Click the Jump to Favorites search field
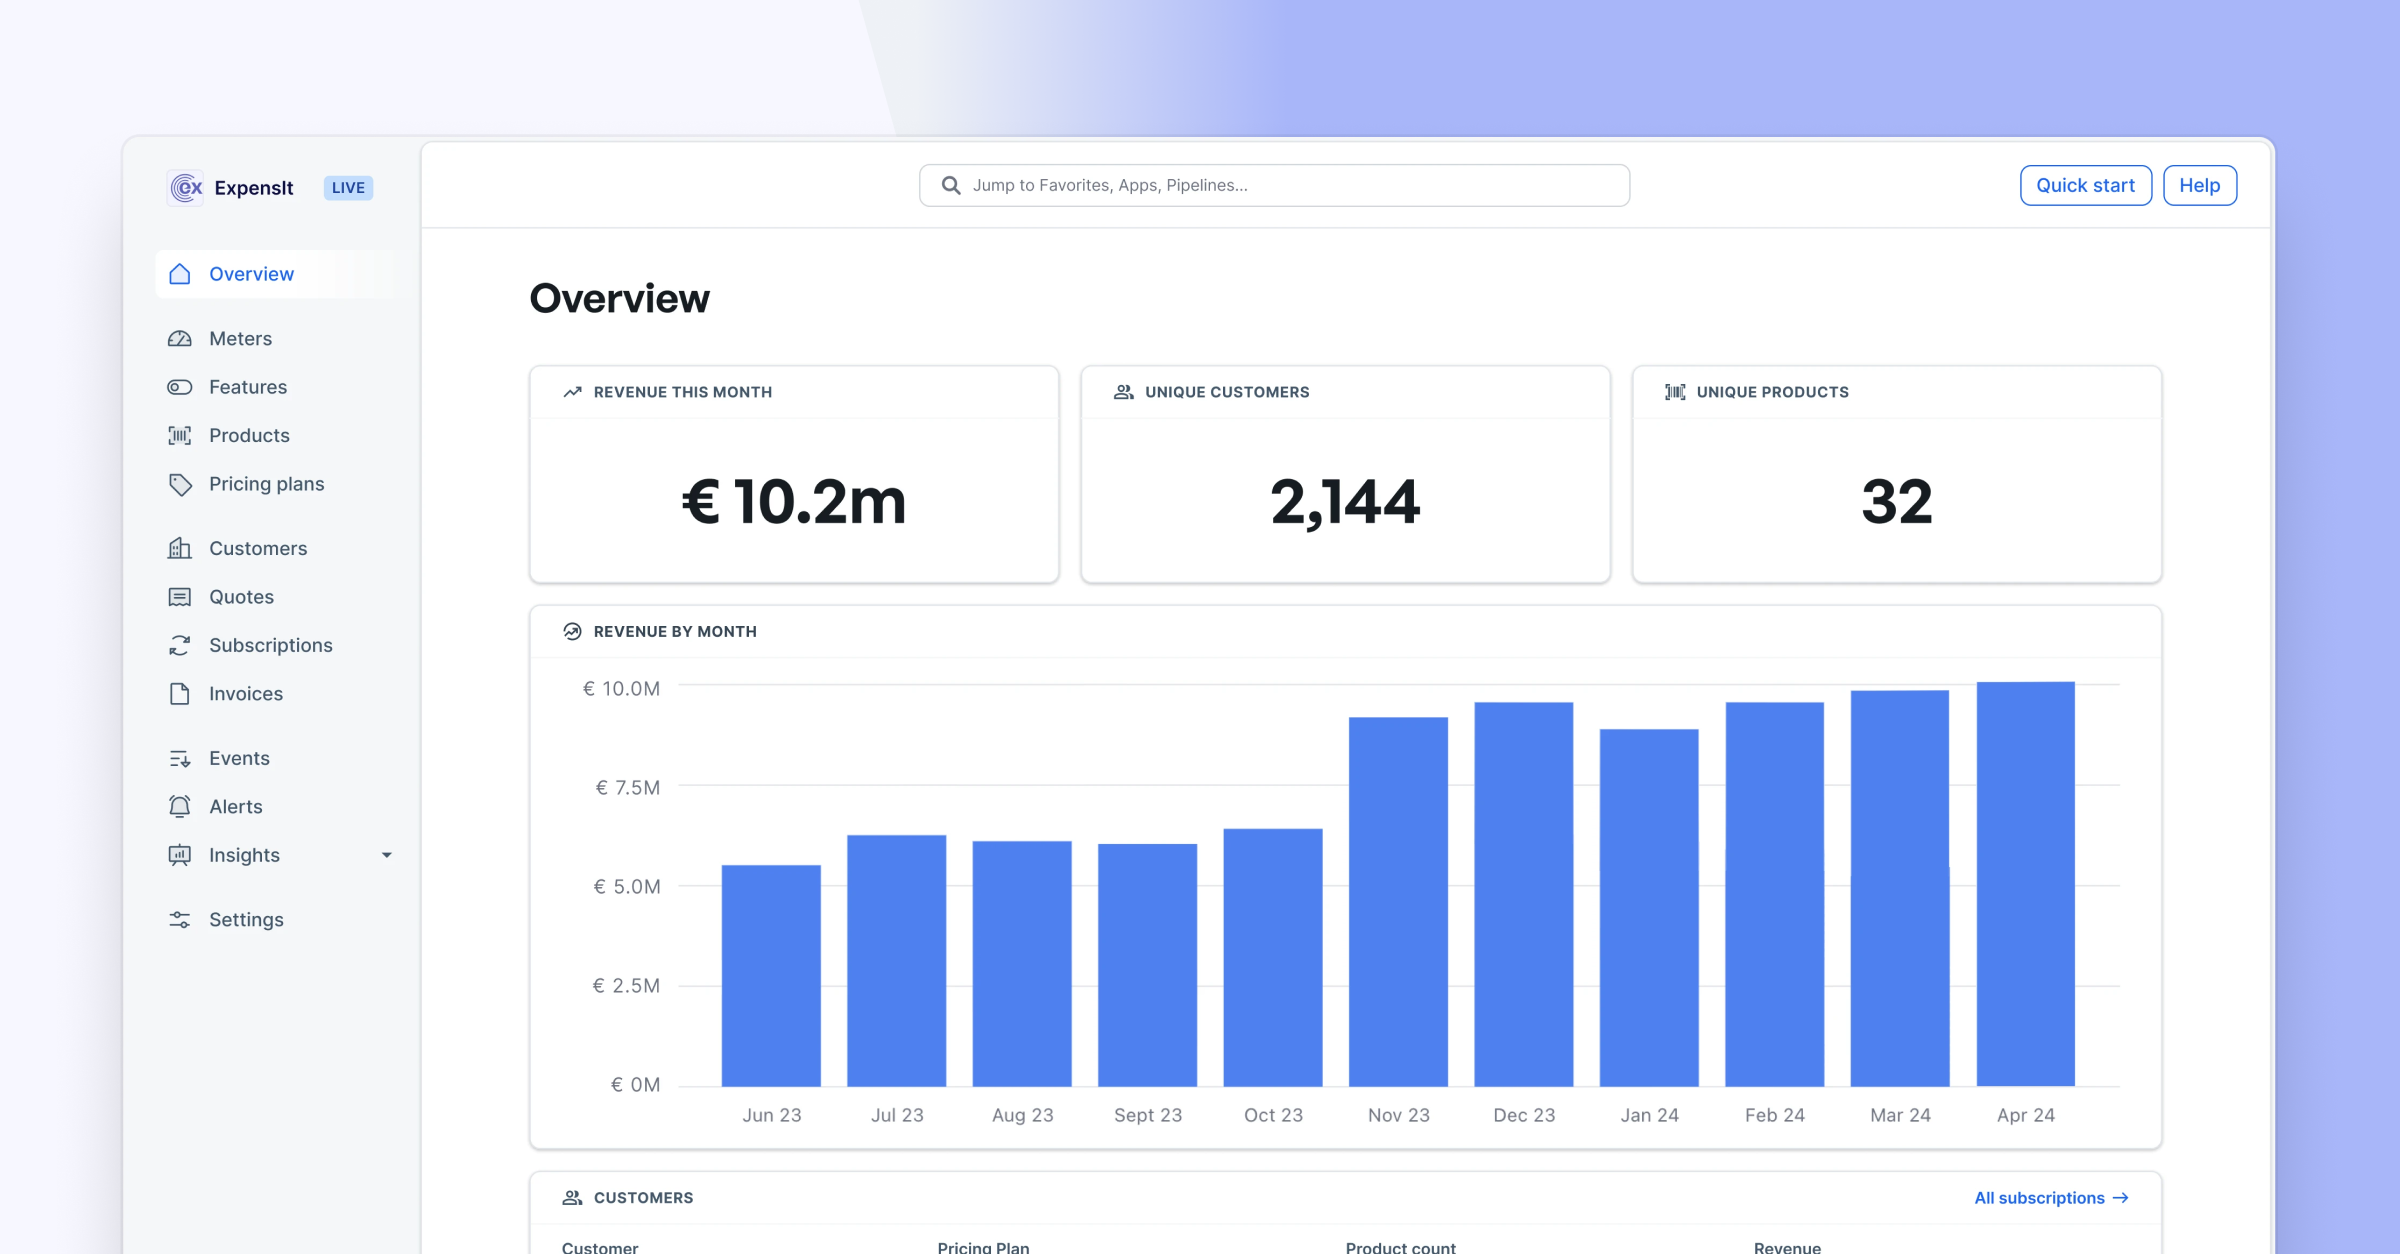 (x=1273, y=184)
